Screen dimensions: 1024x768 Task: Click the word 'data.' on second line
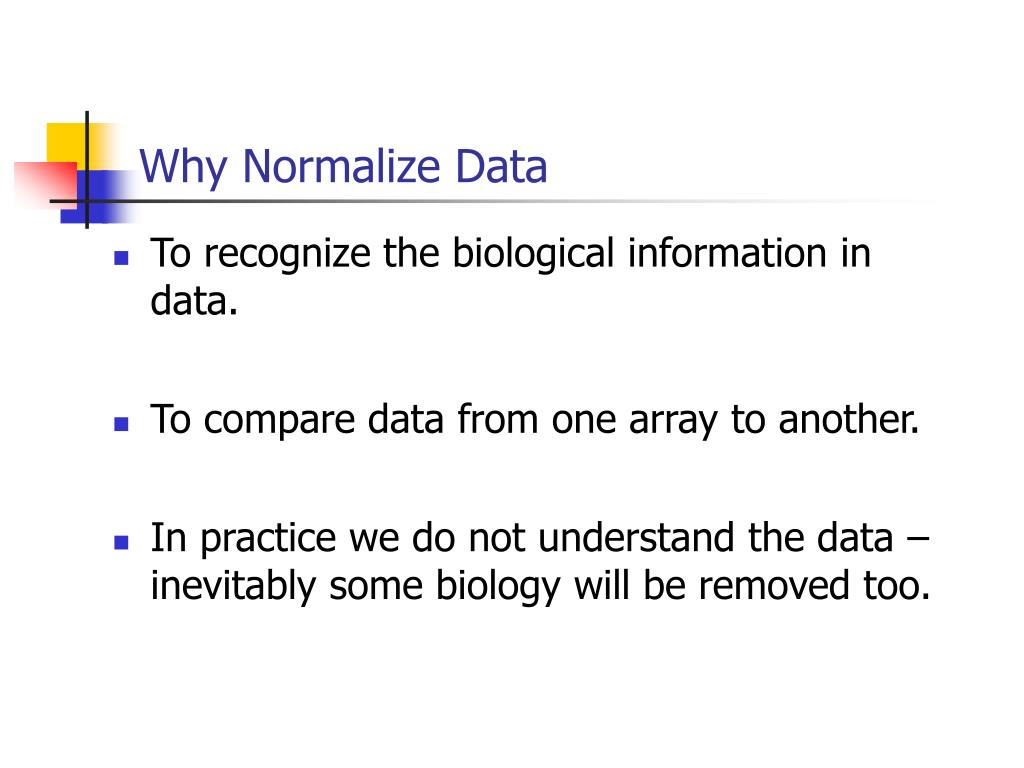coord(194,301)
